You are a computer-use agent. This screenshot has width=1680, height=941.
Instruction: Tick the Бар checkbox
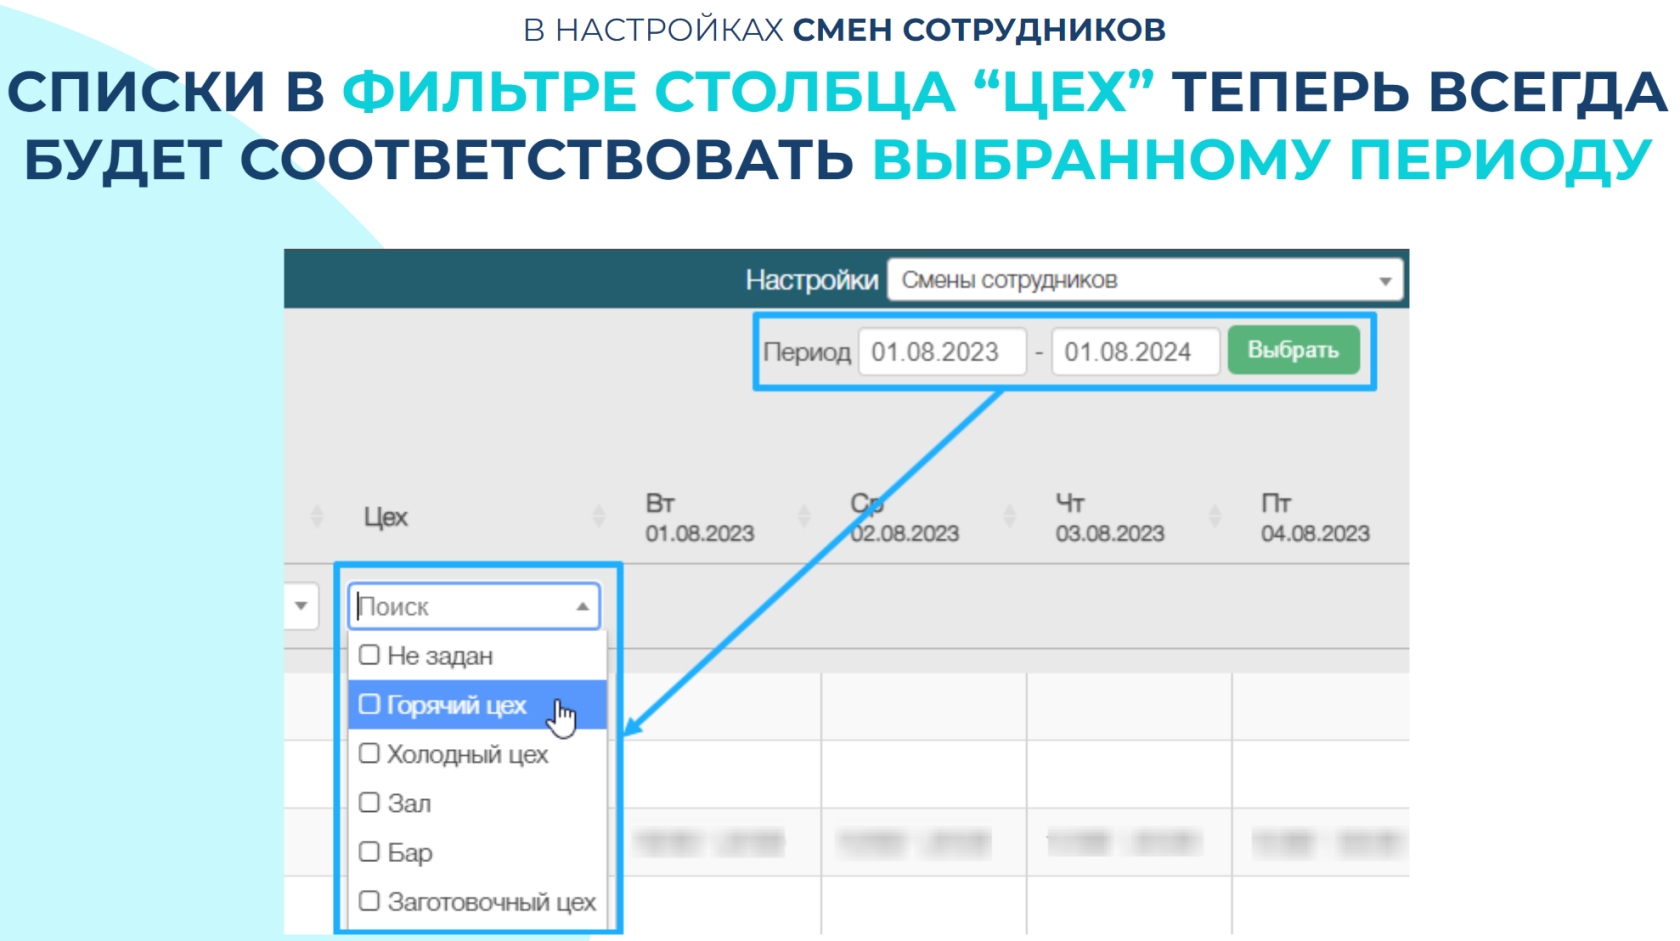[x=369, y=852]
